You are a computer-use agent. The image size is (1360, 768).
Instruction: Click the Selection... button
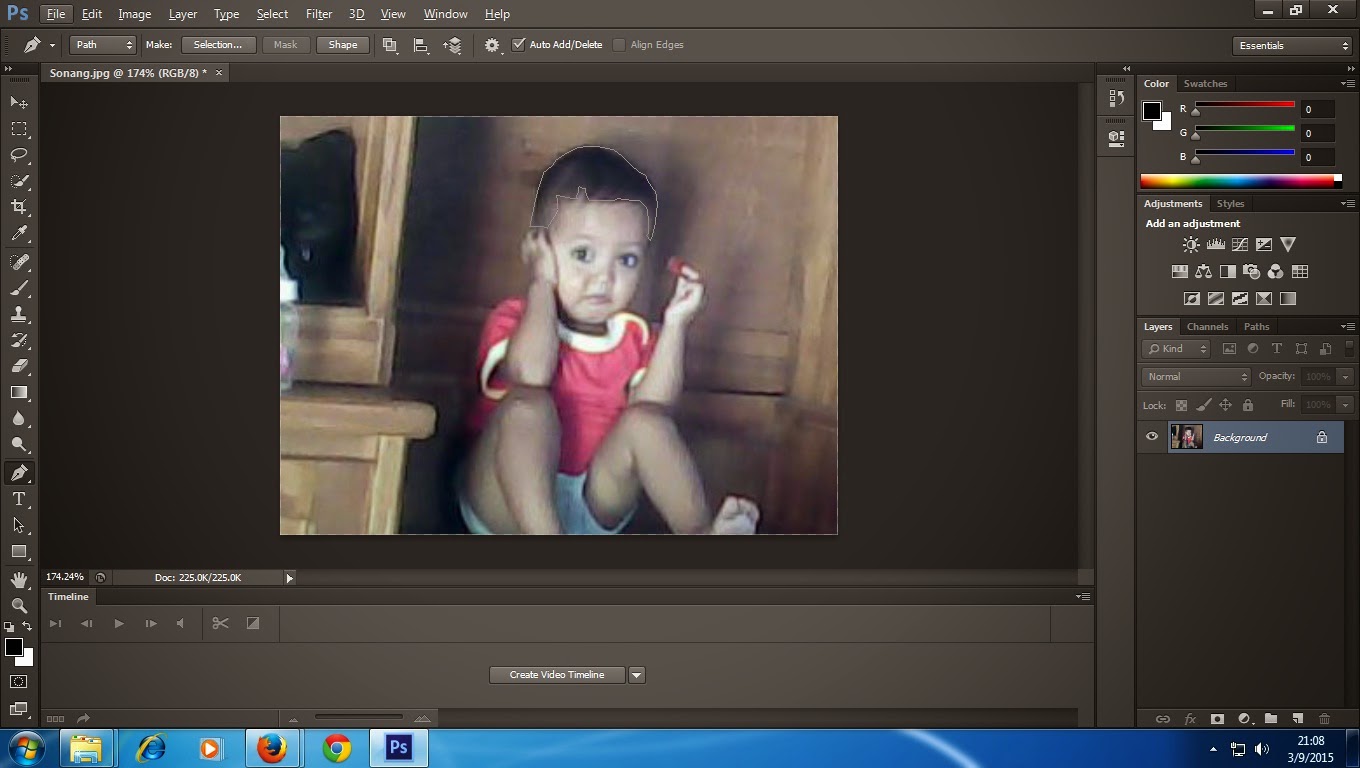[218, 45]
